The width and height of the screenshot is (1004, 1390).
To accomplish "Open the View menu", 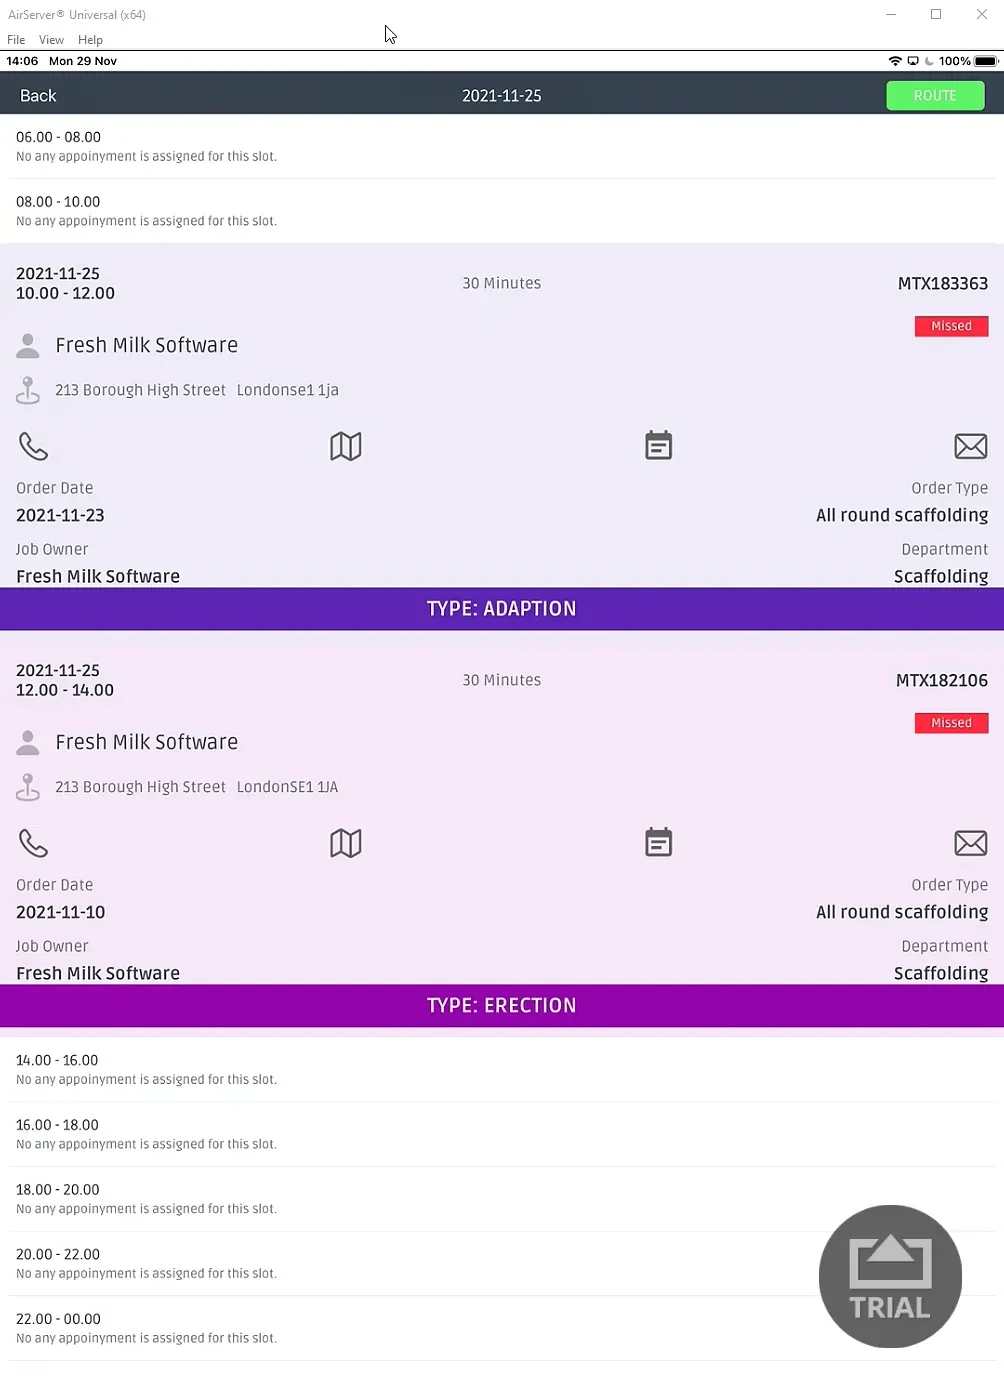I will (51, 40).
